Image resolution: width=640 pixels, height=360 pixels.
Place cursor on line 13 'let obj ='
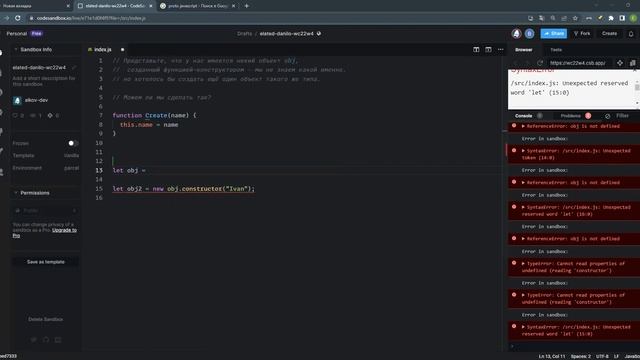click(129, 170)
